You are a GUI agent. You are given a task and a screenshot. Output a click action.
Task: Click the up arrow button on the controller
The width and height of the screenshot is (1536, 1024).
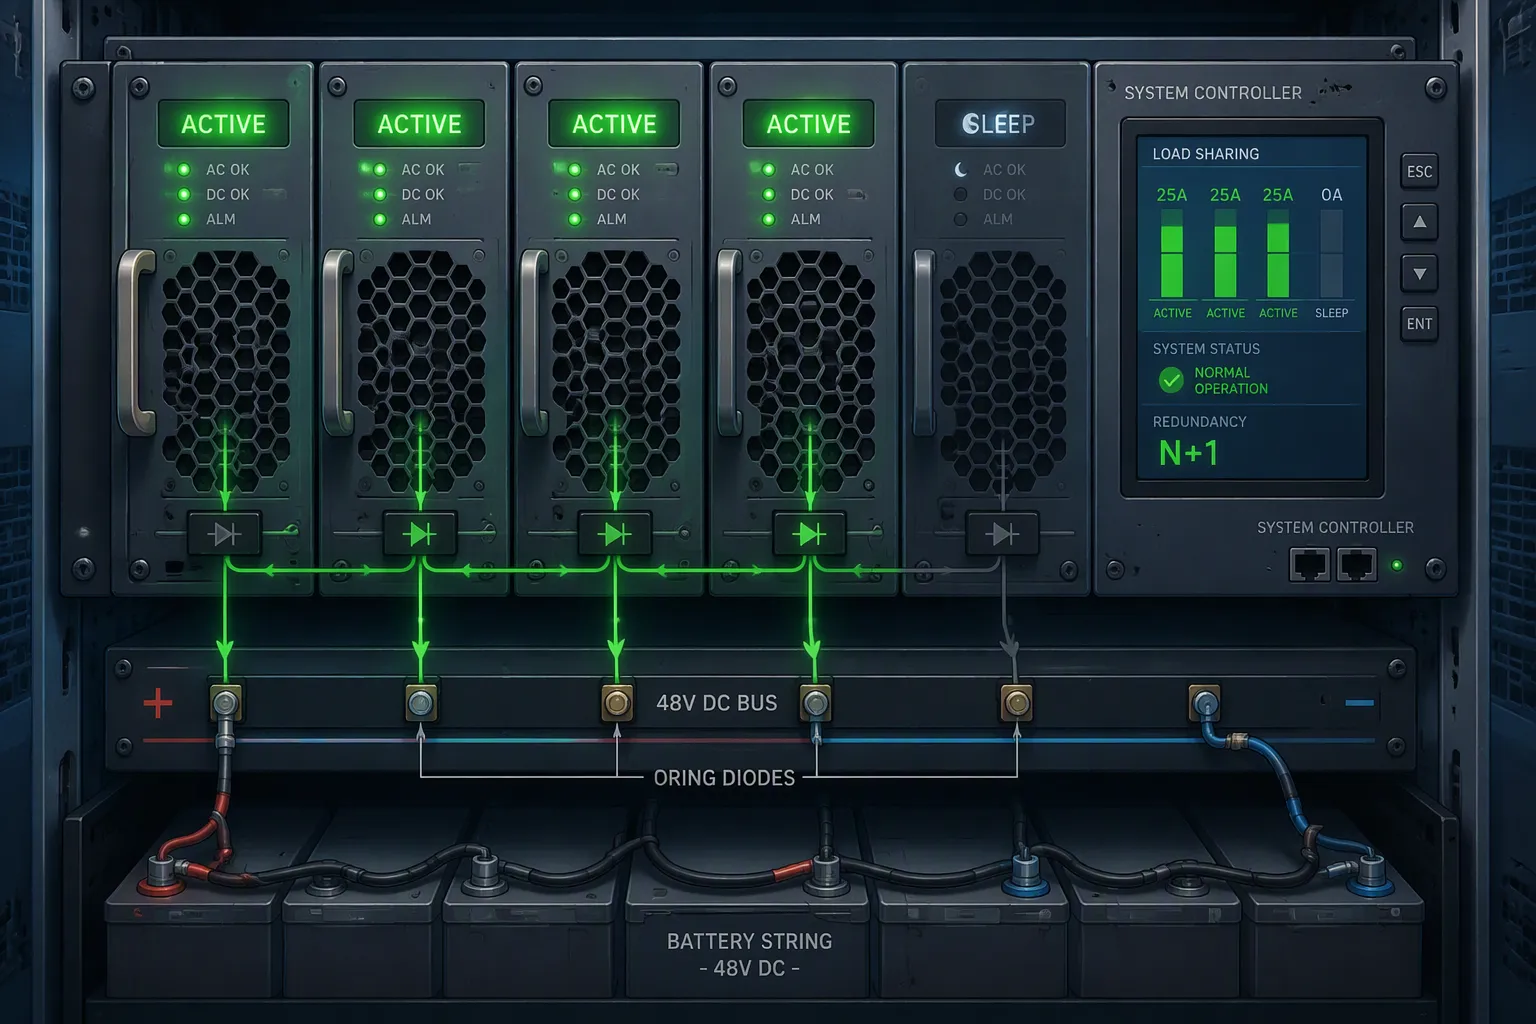[1419, 222]
